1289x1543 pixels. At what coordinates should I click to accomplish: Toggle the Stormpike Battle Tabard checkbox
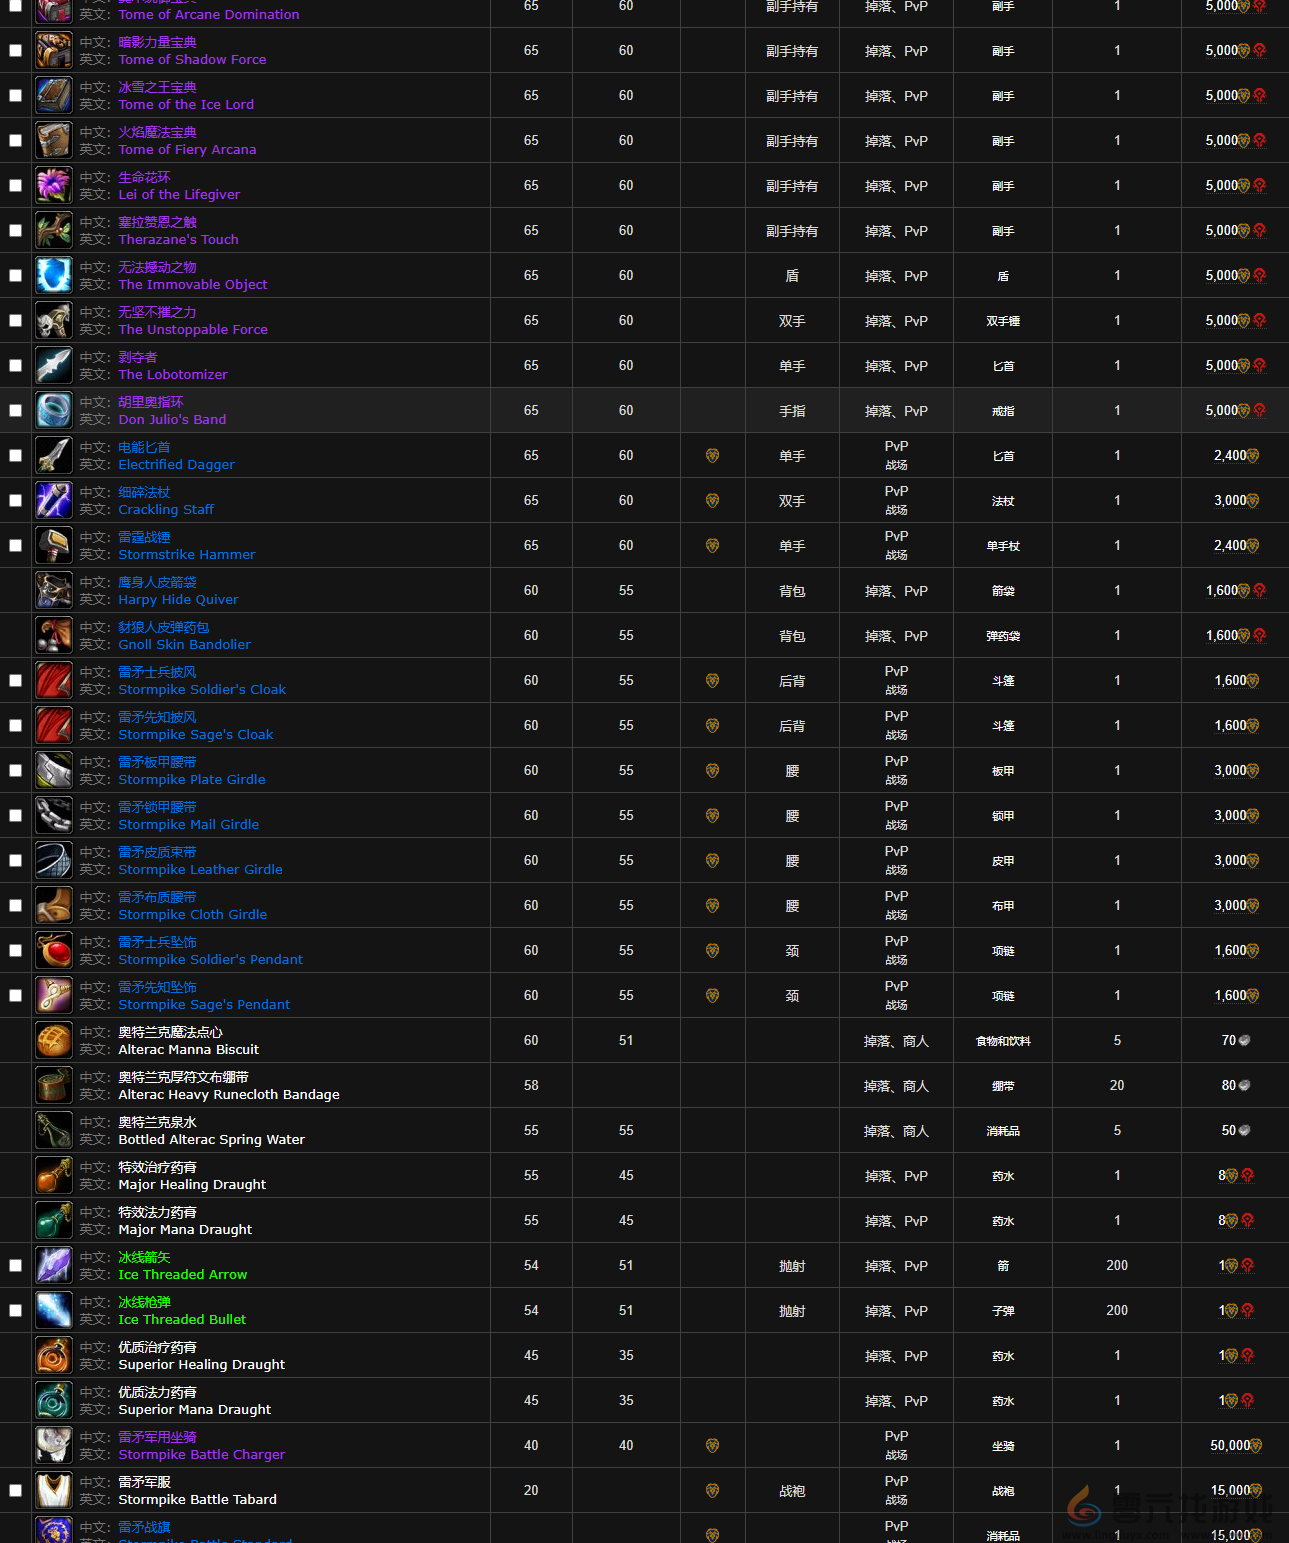point(15,1491)
